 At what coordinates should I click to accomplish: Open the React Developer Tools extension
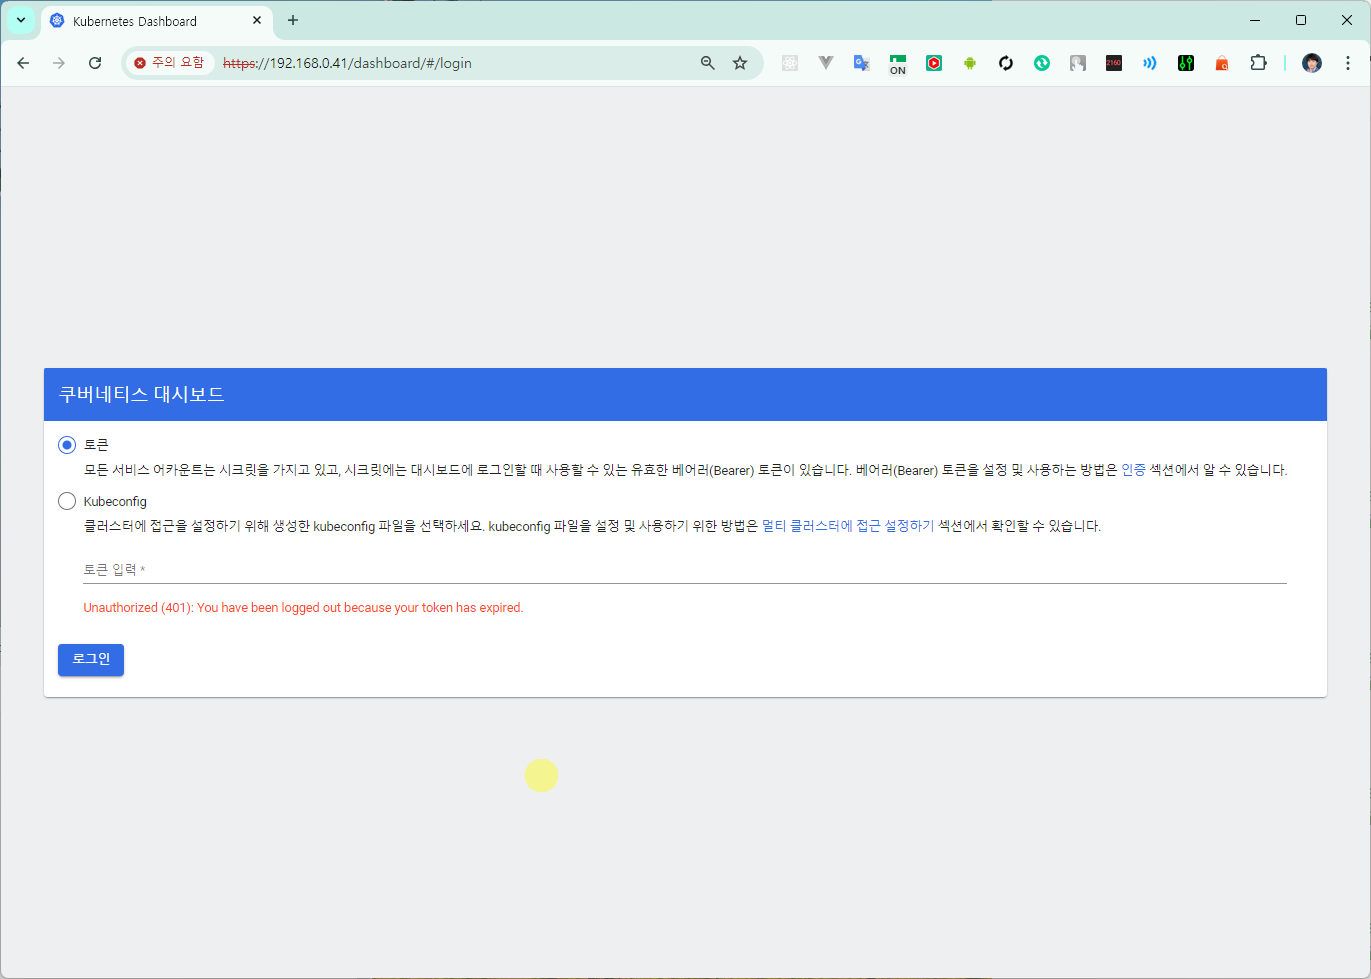(790, 63)
